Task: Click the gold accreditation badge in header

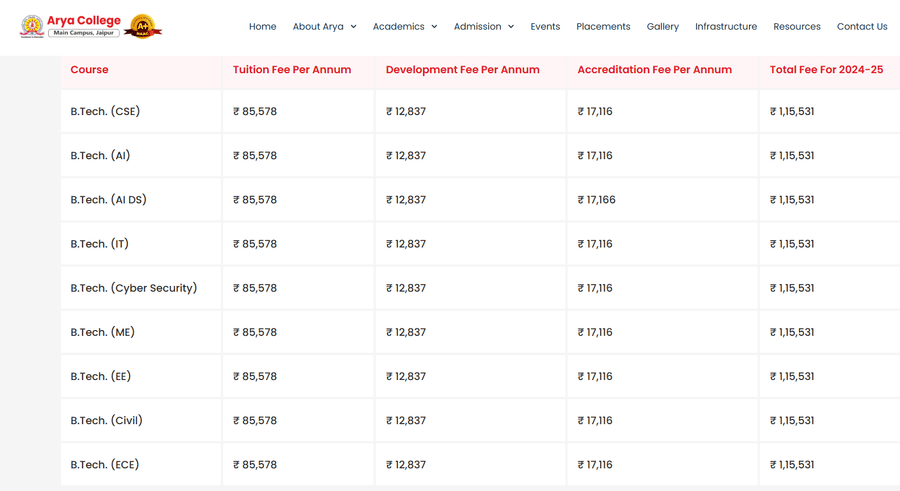Action: click(143, 27)
